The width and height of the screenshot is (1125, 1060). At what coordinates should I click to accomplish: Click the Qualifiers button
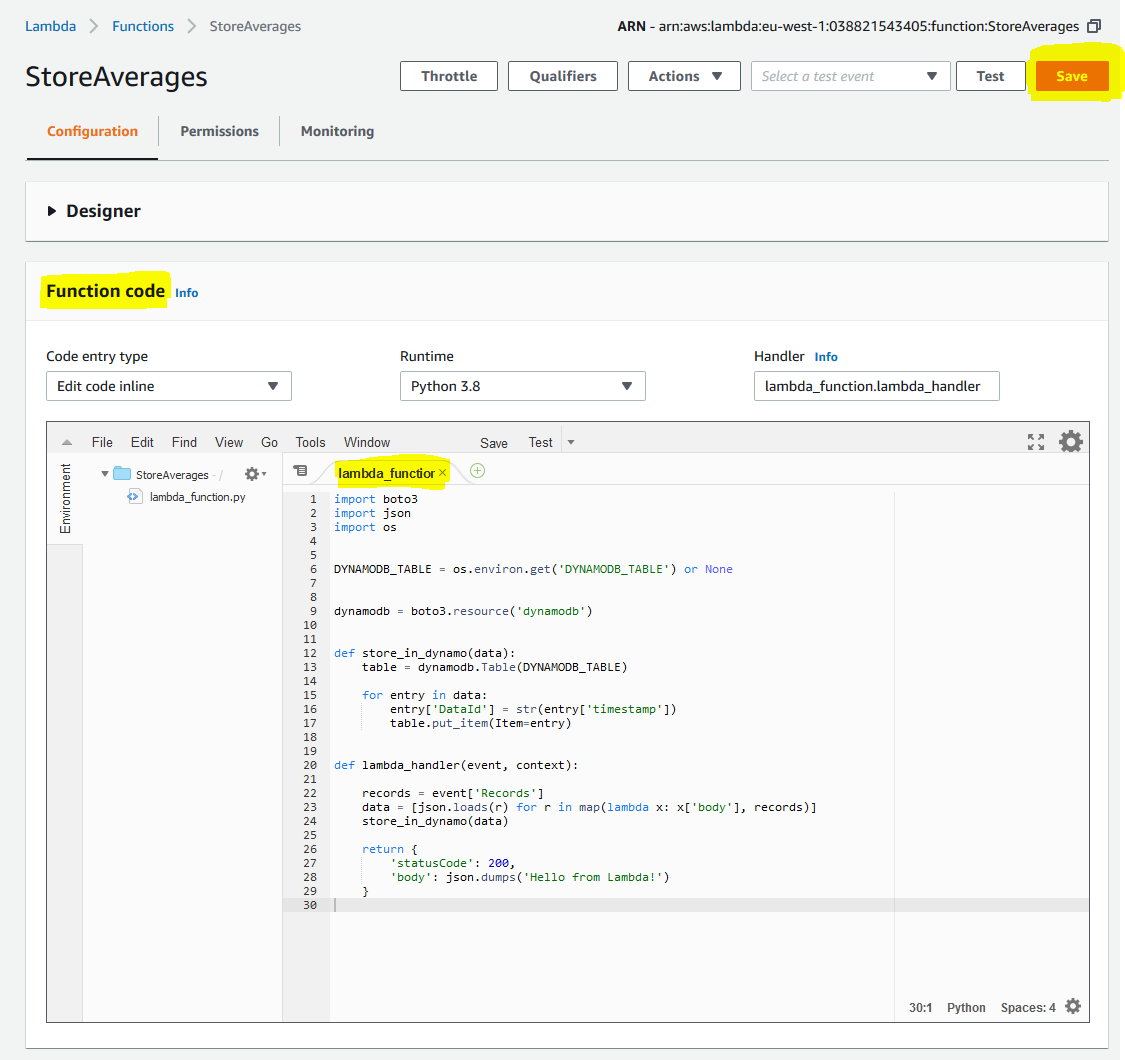click(562, 76)
